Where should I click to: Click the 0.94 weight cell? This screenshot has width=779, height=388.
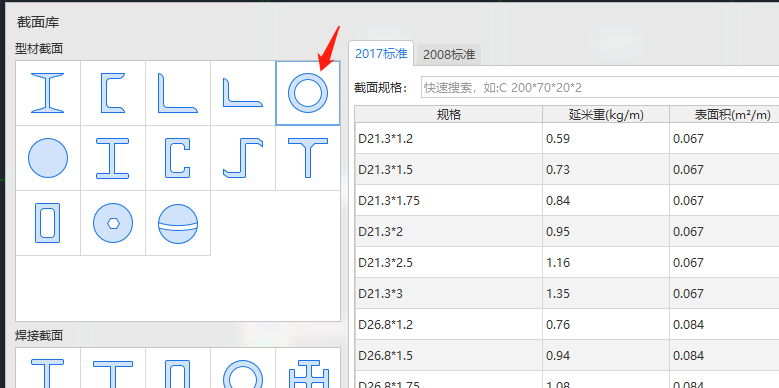point(606,356)
